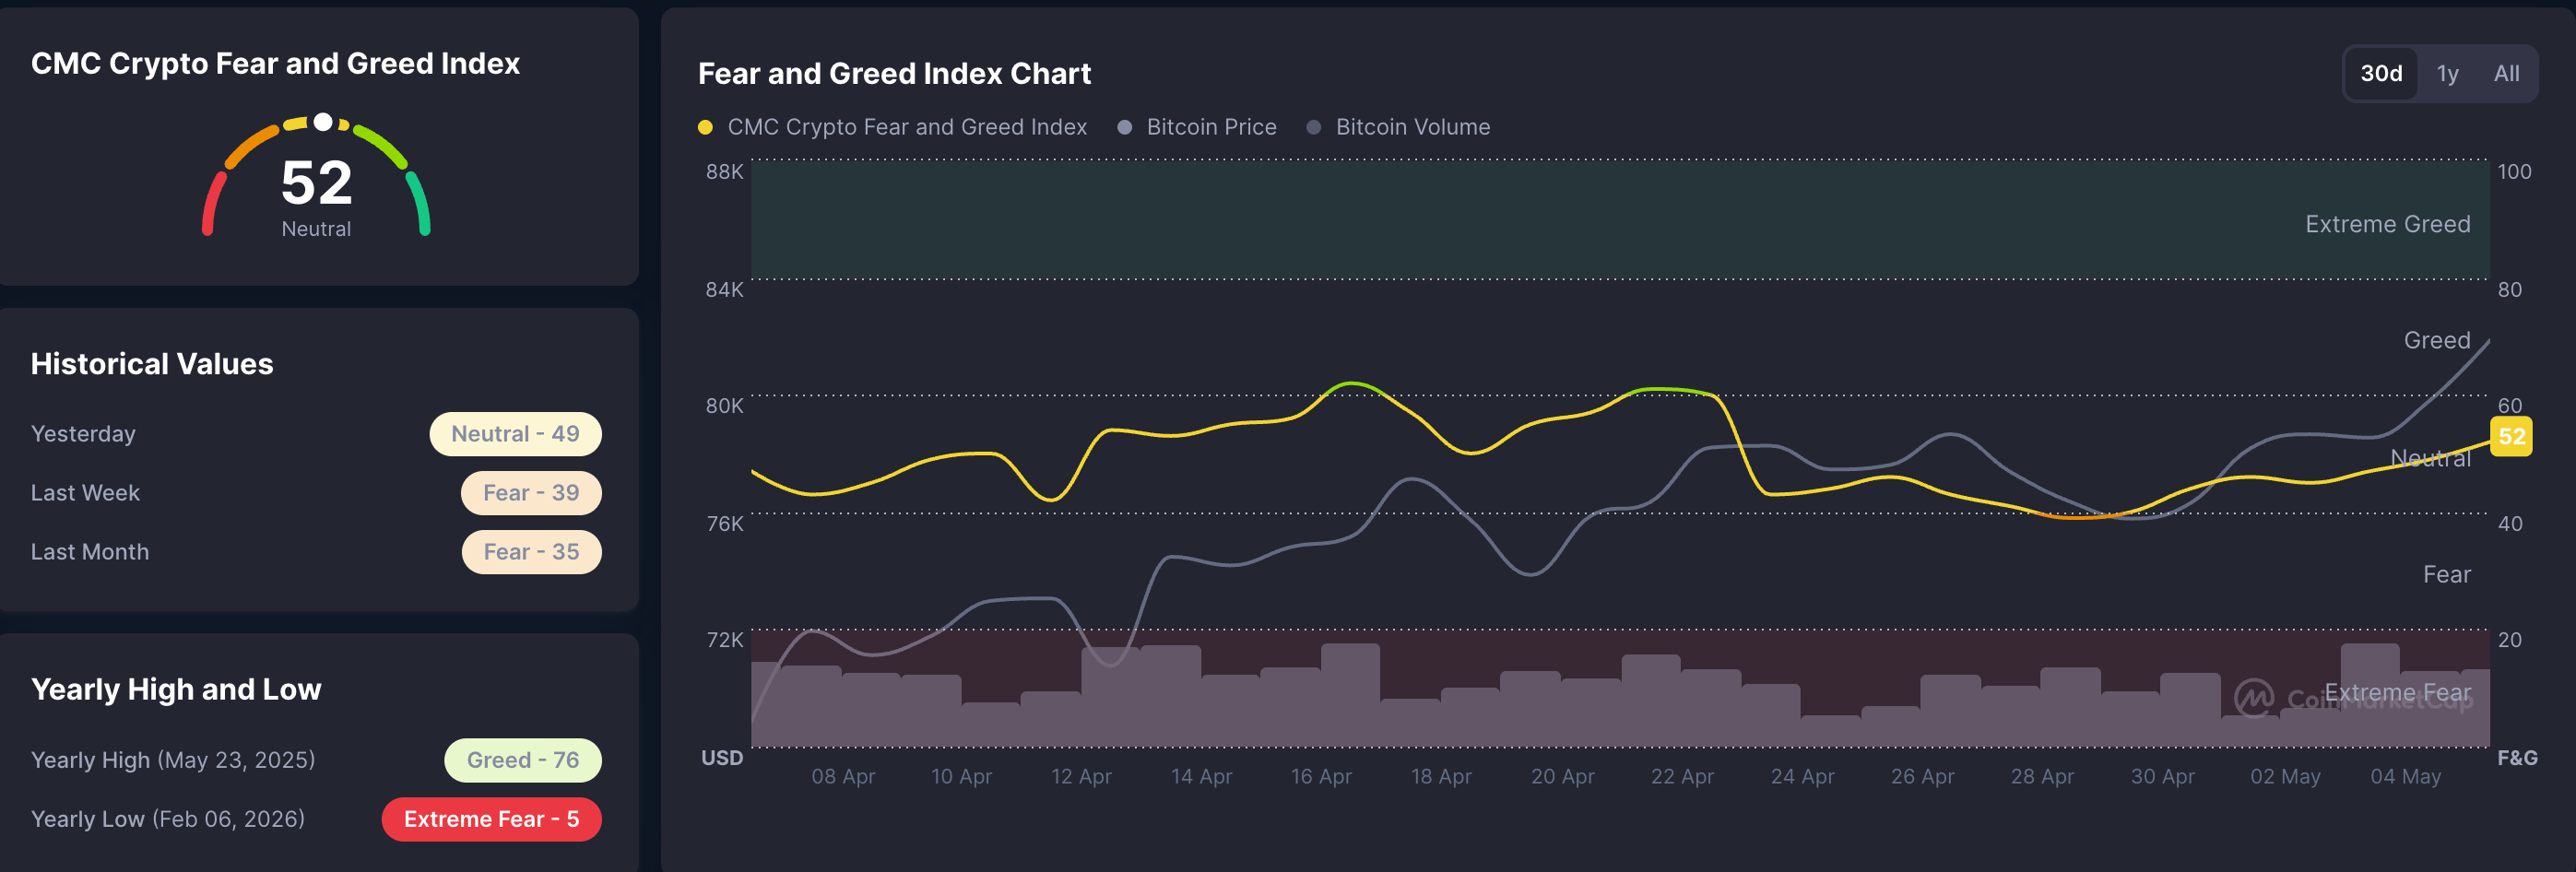Click the F&G axis unit label
The width and height of the screenshot is (2576, 872).
pyautogui.click(x=2516, y=758)
